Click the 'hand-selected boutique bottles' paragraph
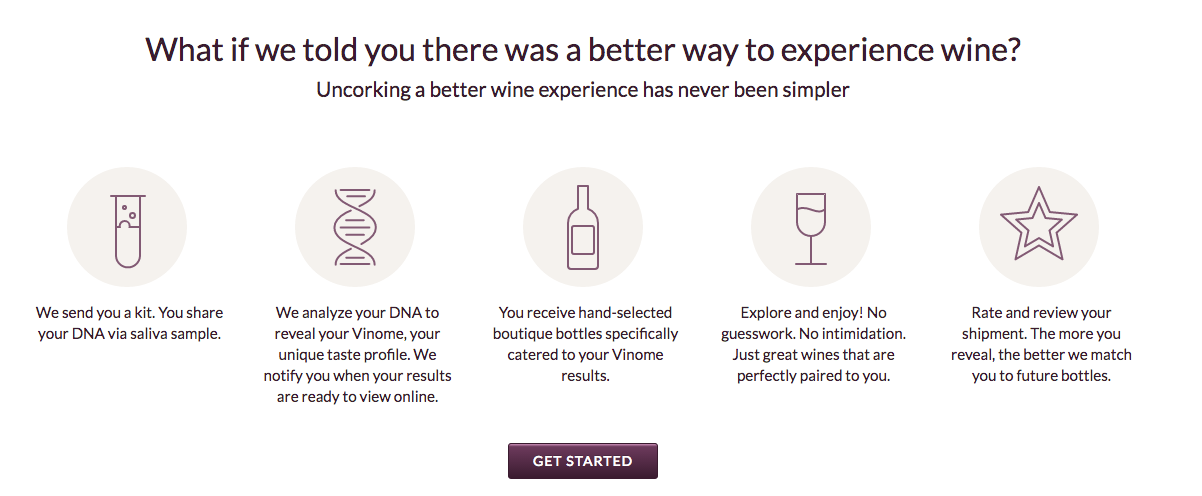 586,344
